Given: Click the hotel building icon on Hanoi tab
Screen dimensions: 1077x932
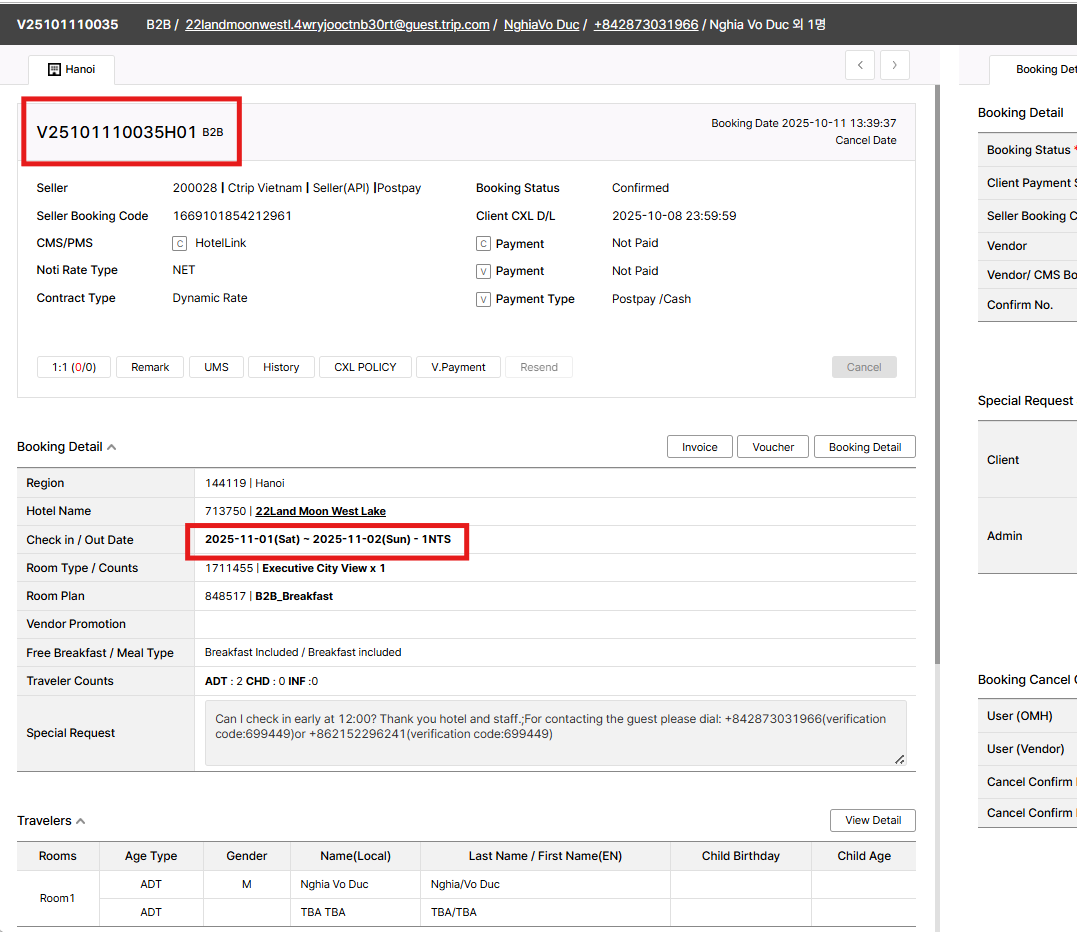Looking at the screenshot, I should click(54, 70).
